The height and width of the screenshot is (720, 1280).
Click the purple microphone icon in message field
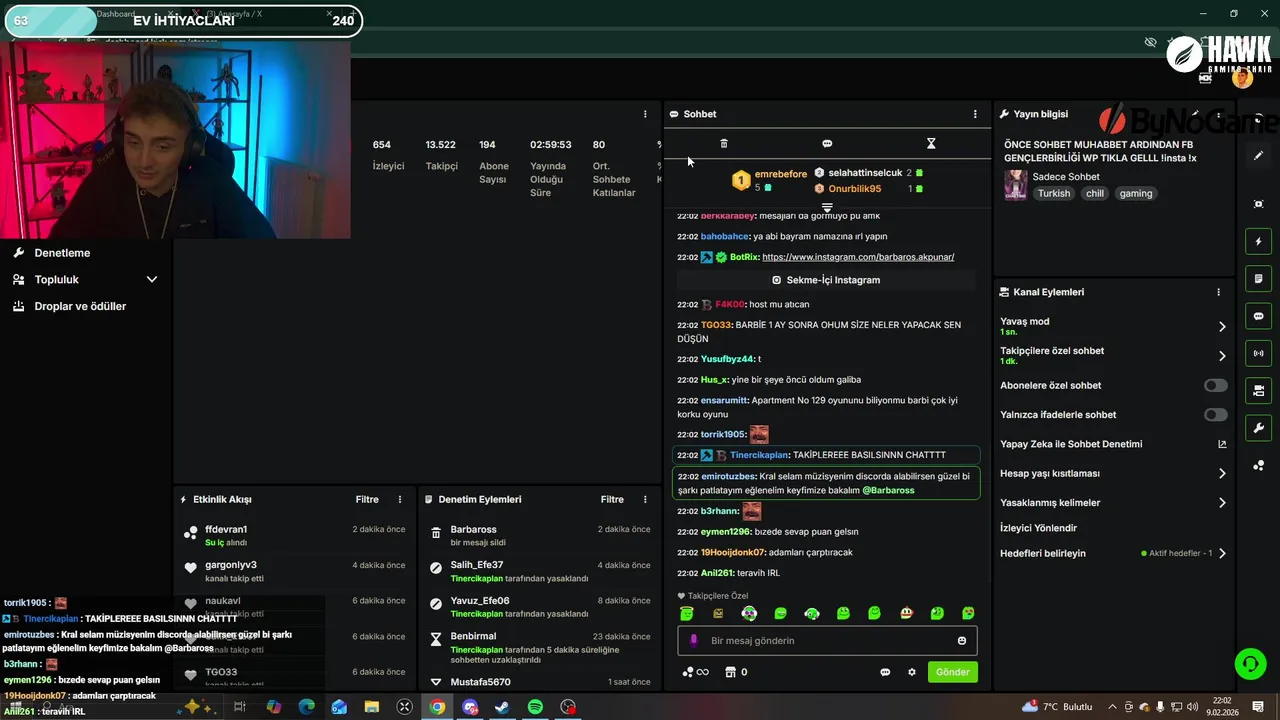click(x=694, y=641)
